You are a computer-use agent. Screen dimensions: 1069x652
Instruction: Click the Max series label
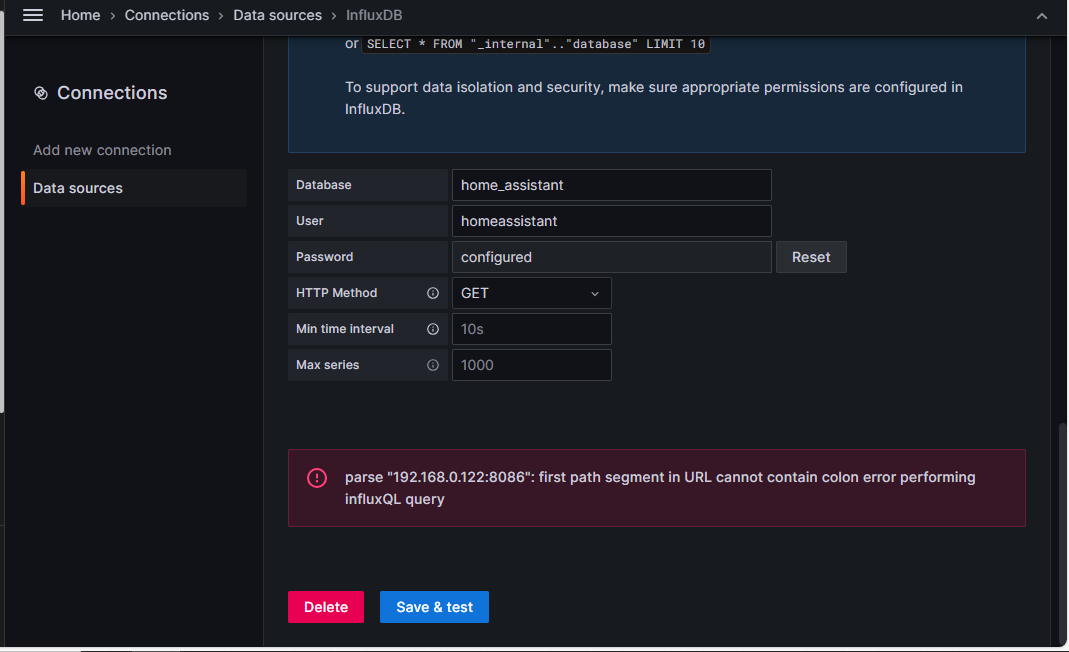tap(327, 365)
